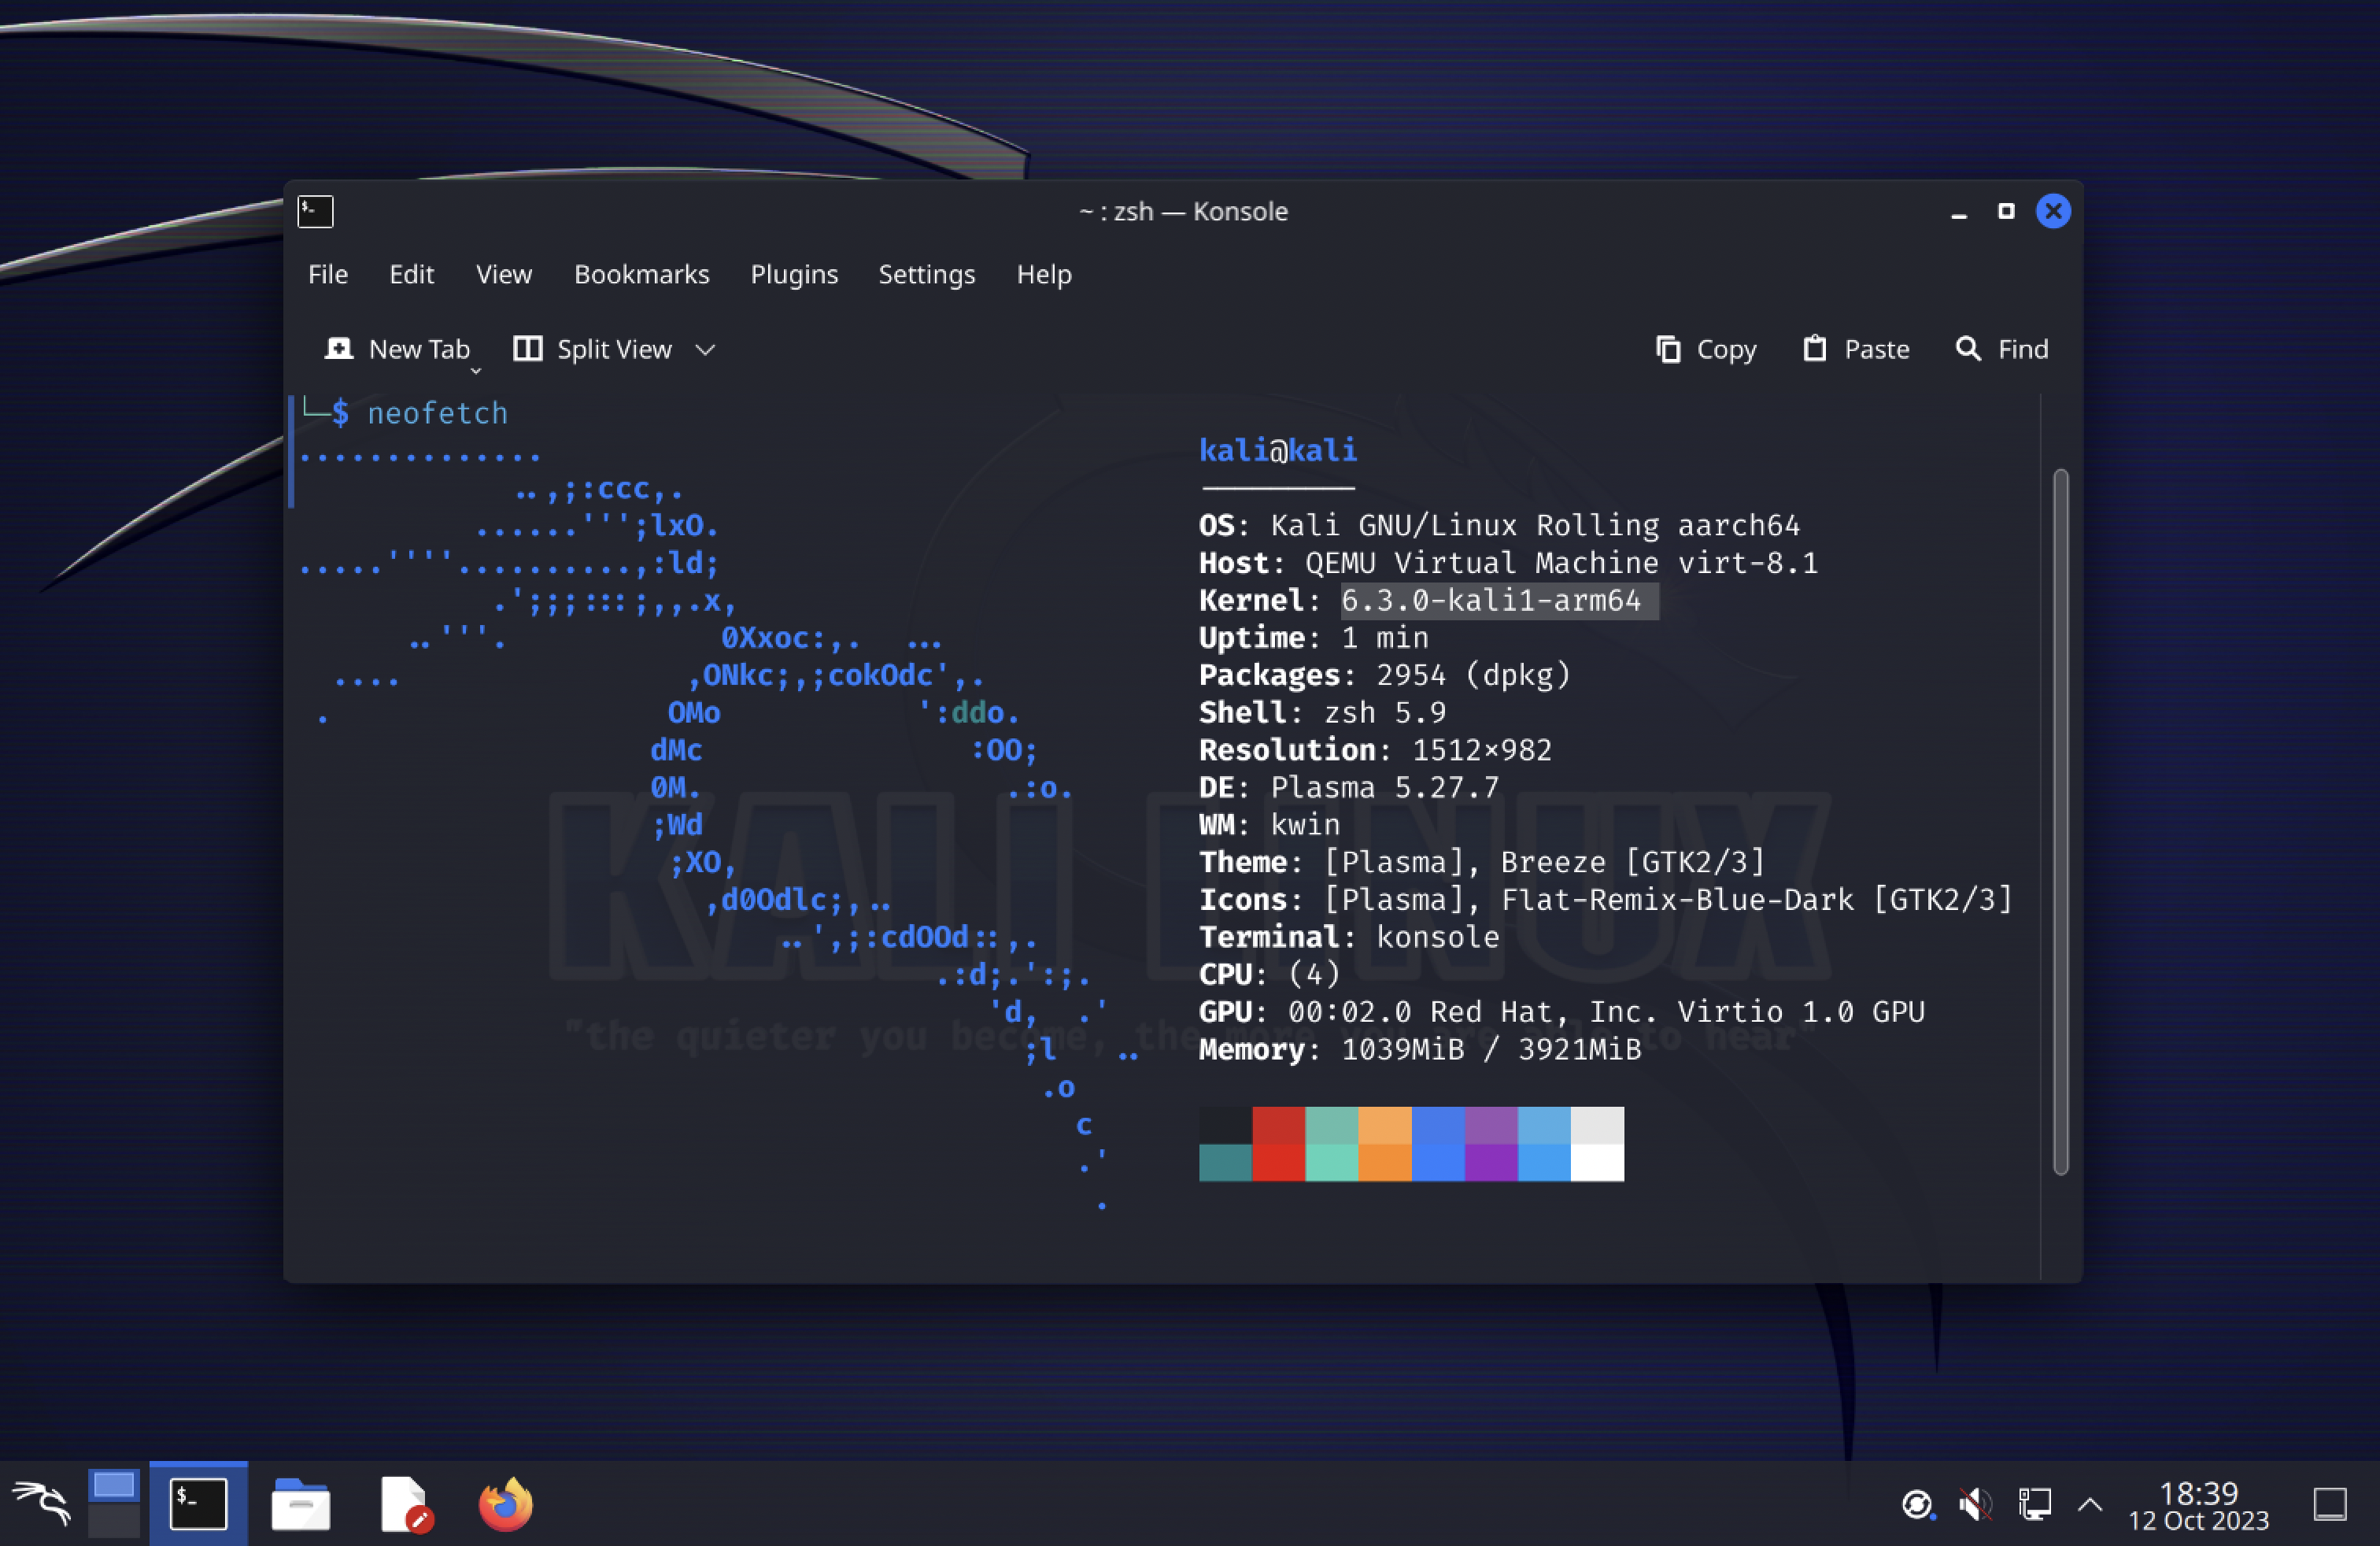Screen dimensions: 2380x1546
Task: Open the Settings menu
Action: point(926,274)
